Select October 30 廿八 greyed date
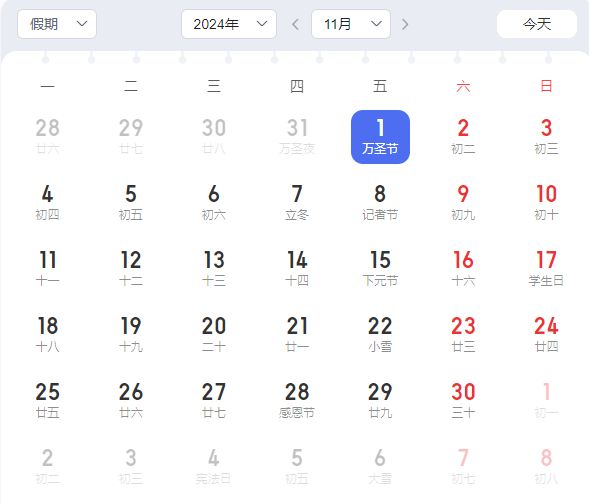Viewport: 589px width, 504px height. pyautogui.click(x=214, y=137)
